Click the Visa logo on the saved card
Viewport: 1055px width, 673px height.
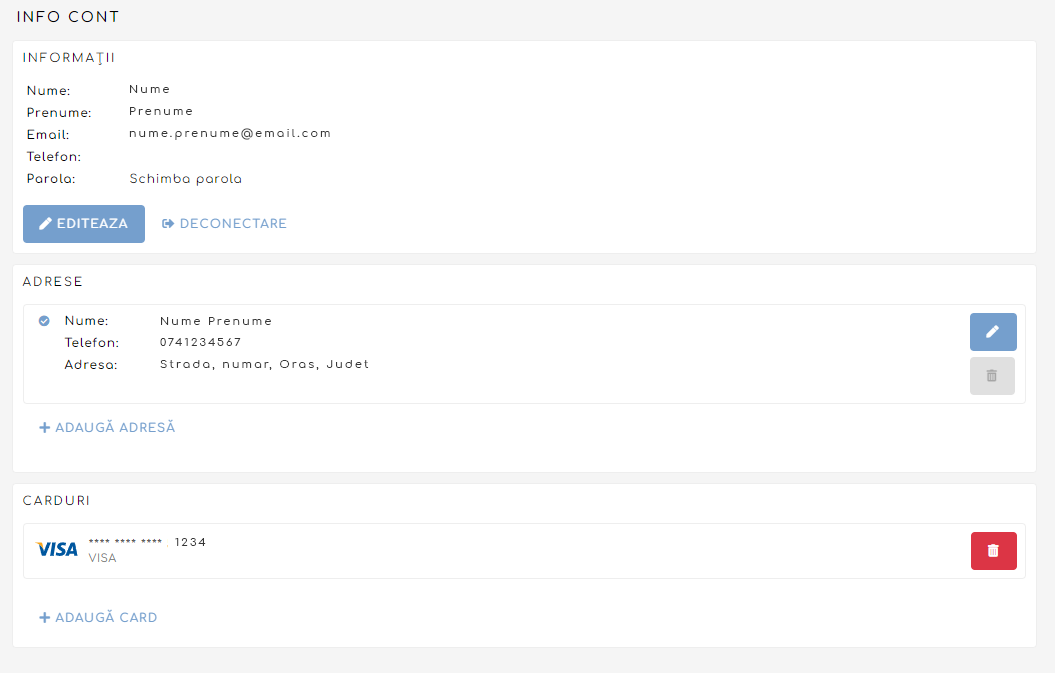point(57,549)
